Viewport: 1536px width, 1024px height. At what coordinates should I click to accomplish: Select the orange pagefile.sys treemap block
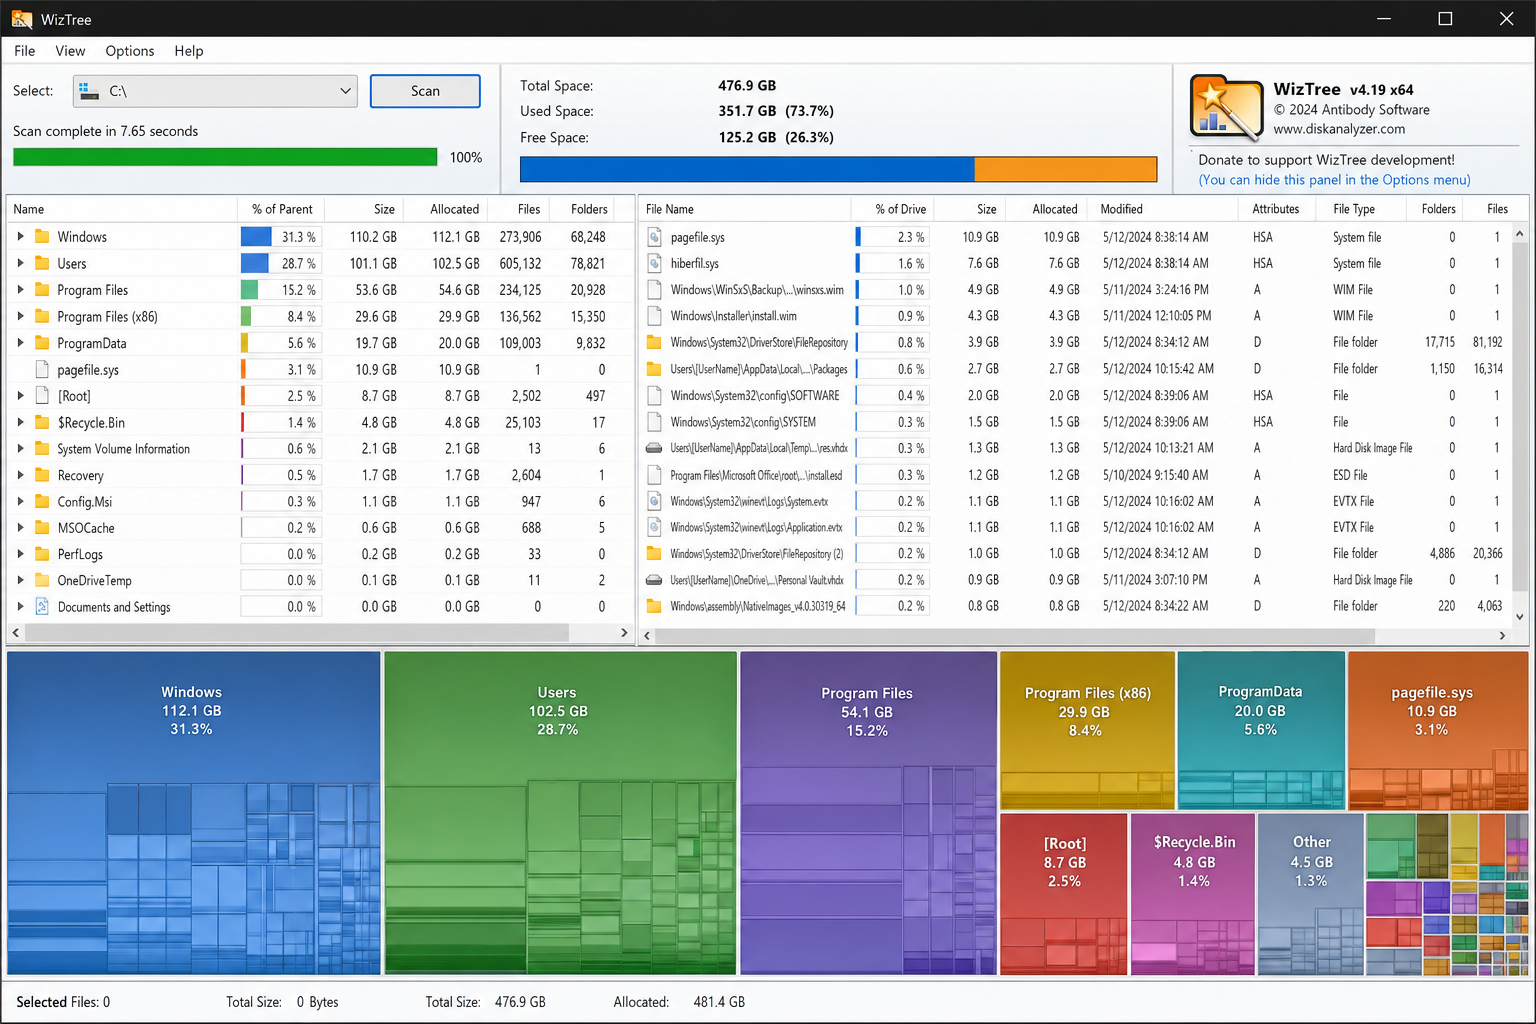[x=1438, y=731]
